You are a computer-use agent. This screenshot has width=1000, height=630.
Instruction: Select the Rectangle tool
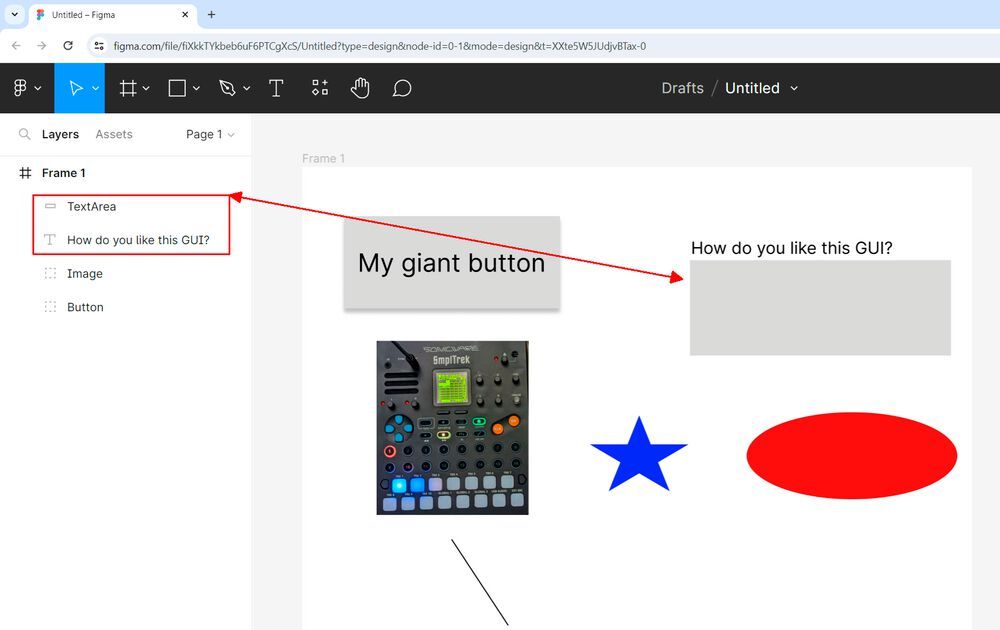[x=176, y=88]
